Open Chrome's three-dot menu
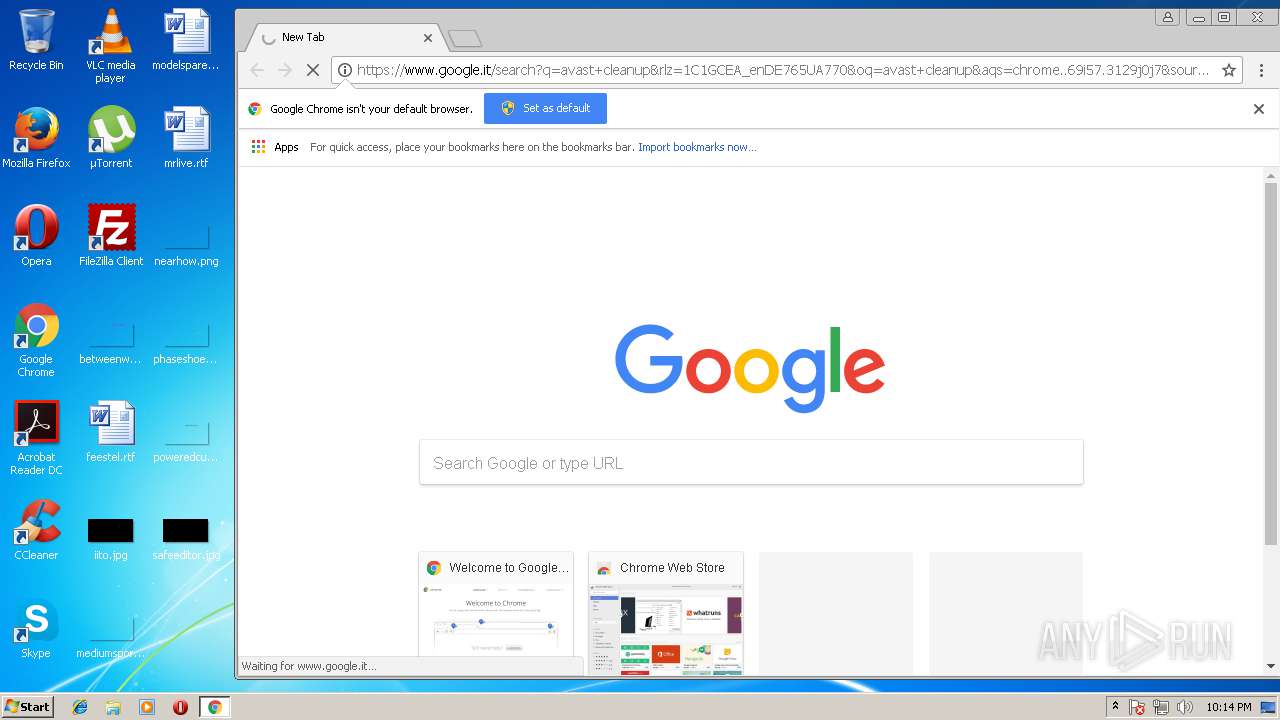This screenshot has height=720, width=1280. [1261, 70]
